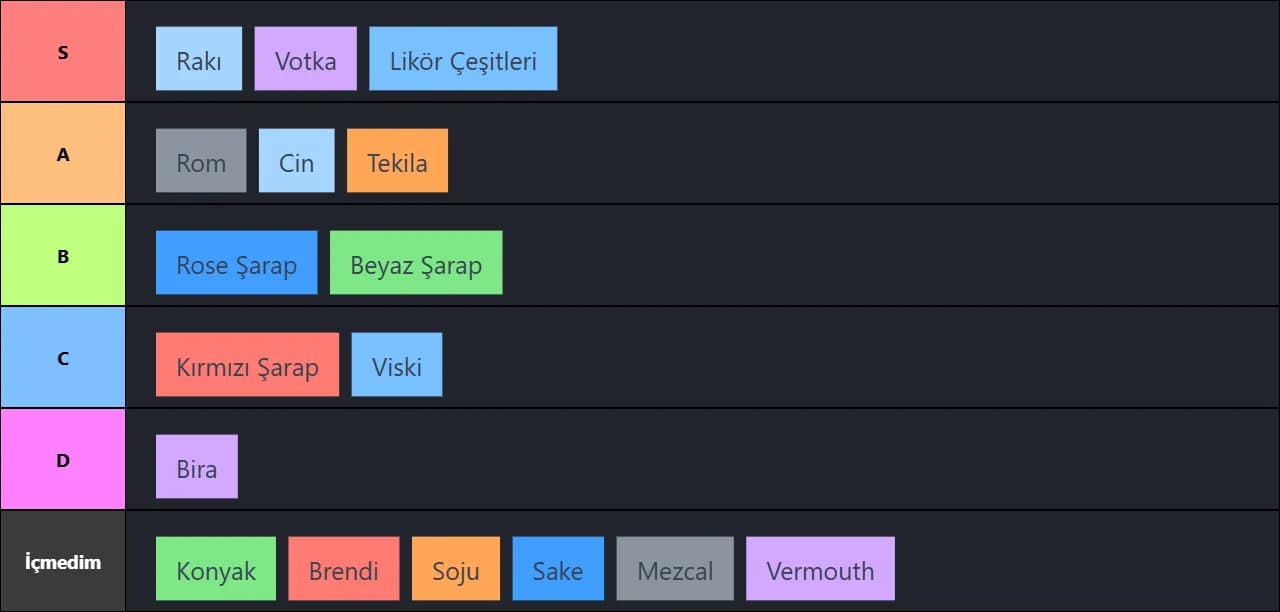Select the gray Rom tile

(201, 161)
